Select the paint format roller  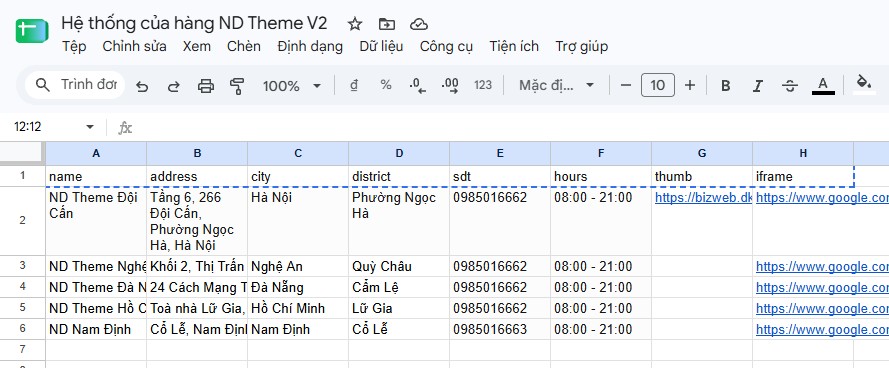point(237,86)
